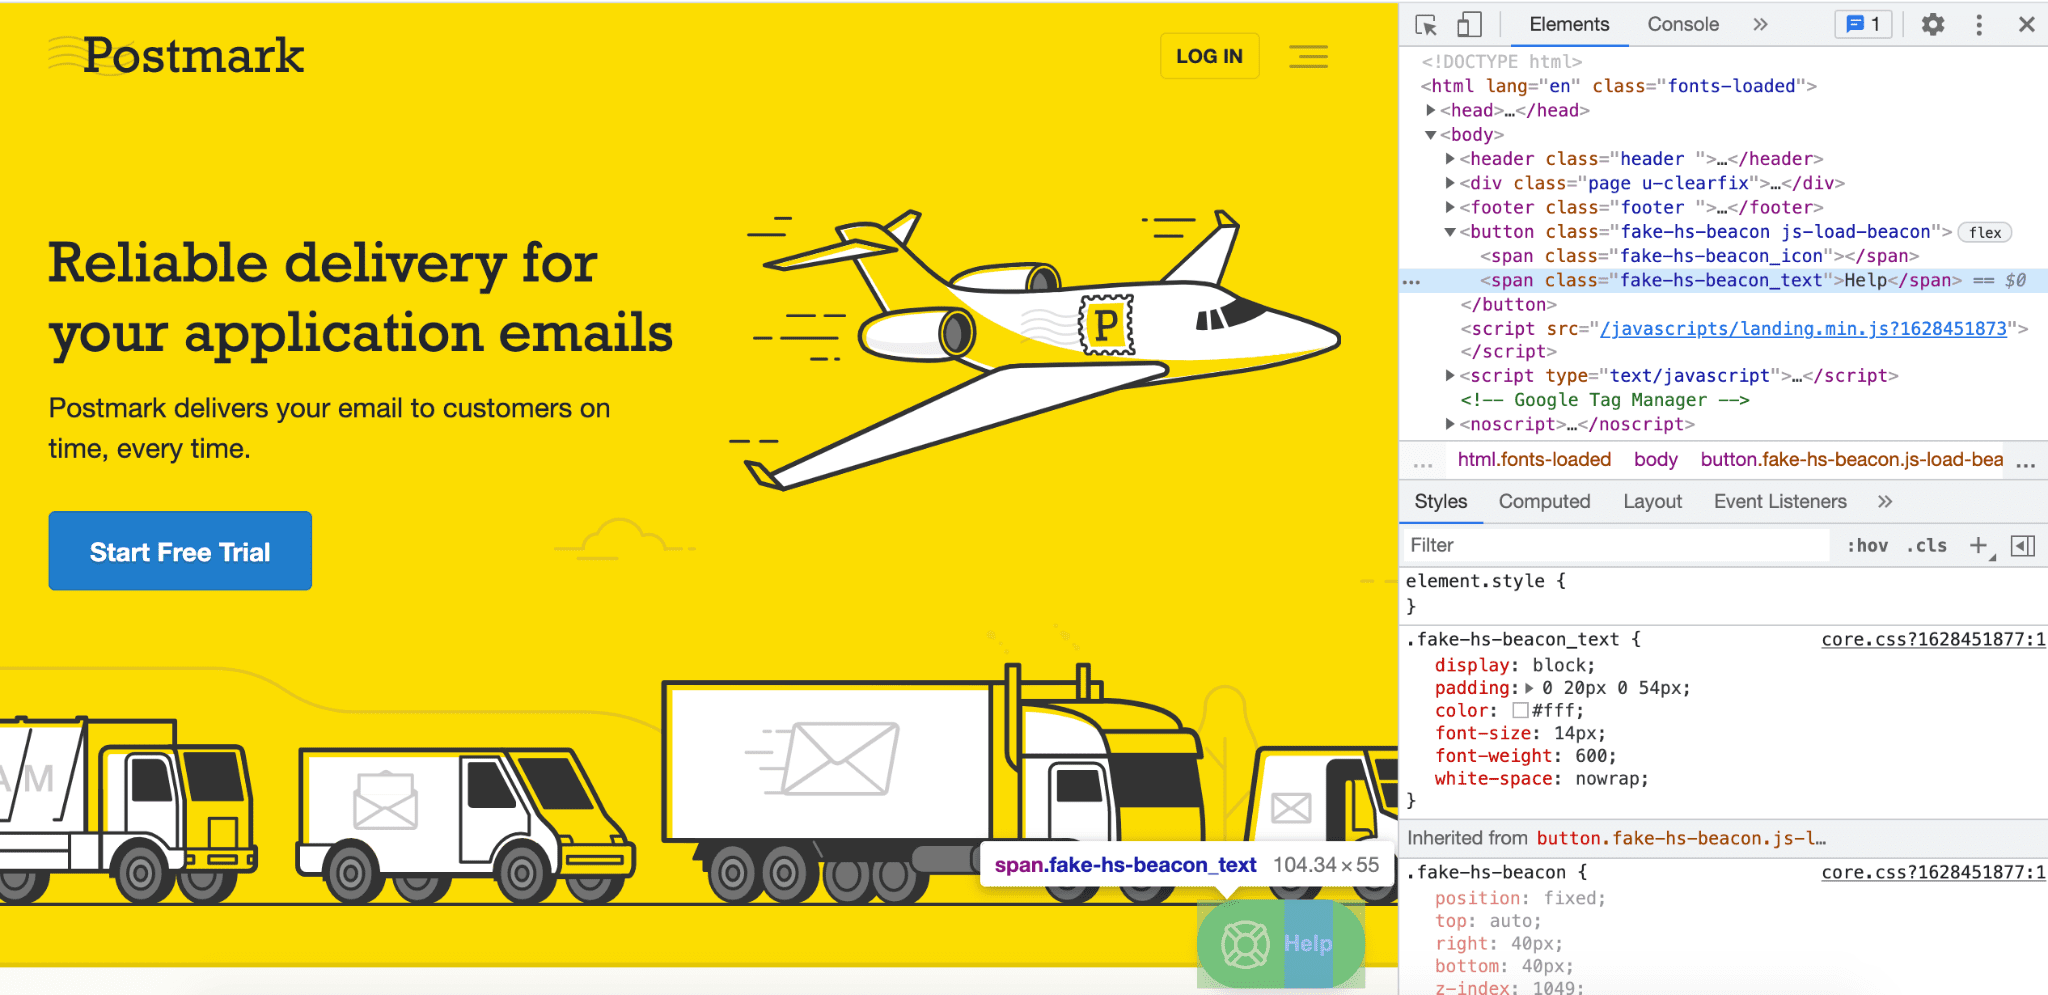Switch to the Console tab
Viewport: 2048px width, 995px height.
pyautogui.click(x=1682, y=23)
